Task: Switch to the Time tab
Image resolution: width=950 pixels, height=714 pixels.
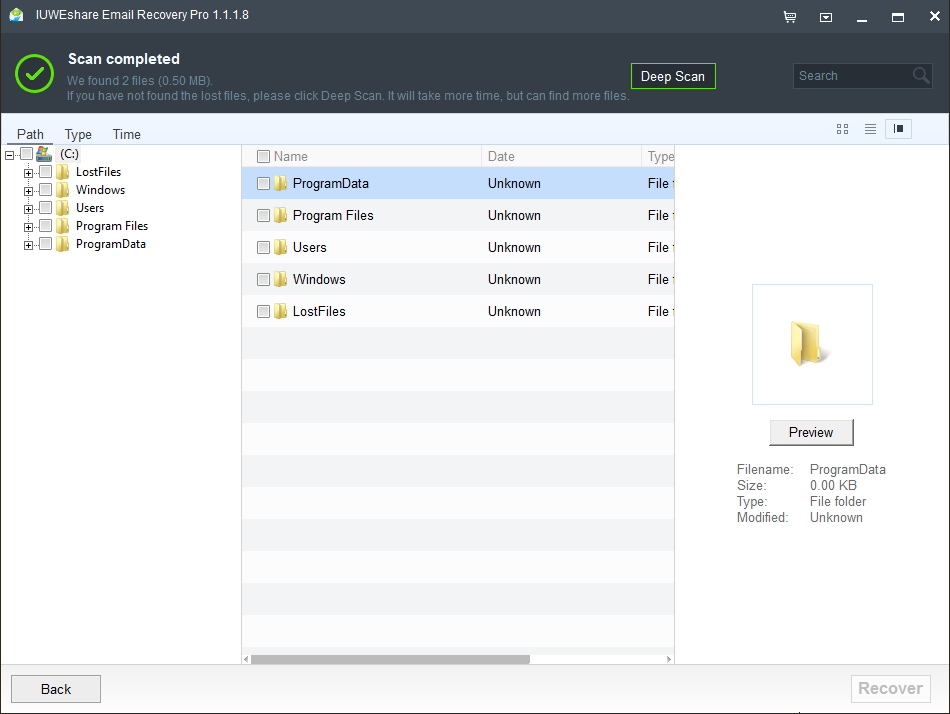Action: (126, 134)
